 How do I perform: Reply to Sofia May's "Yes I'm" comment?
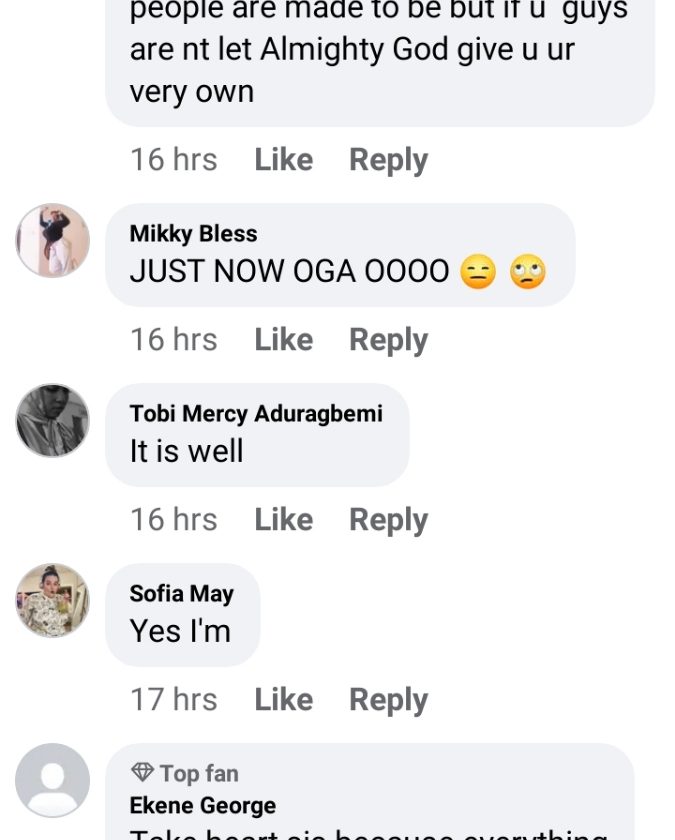388,700
